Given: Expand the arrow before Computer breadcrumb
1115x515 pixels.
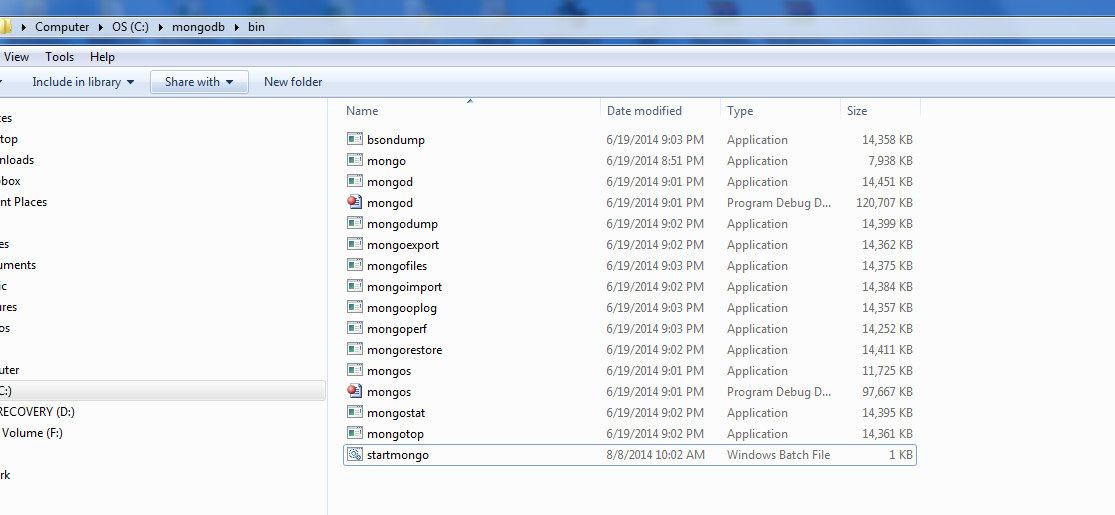Looking at the screenshot, I should [x=23, y=27].
